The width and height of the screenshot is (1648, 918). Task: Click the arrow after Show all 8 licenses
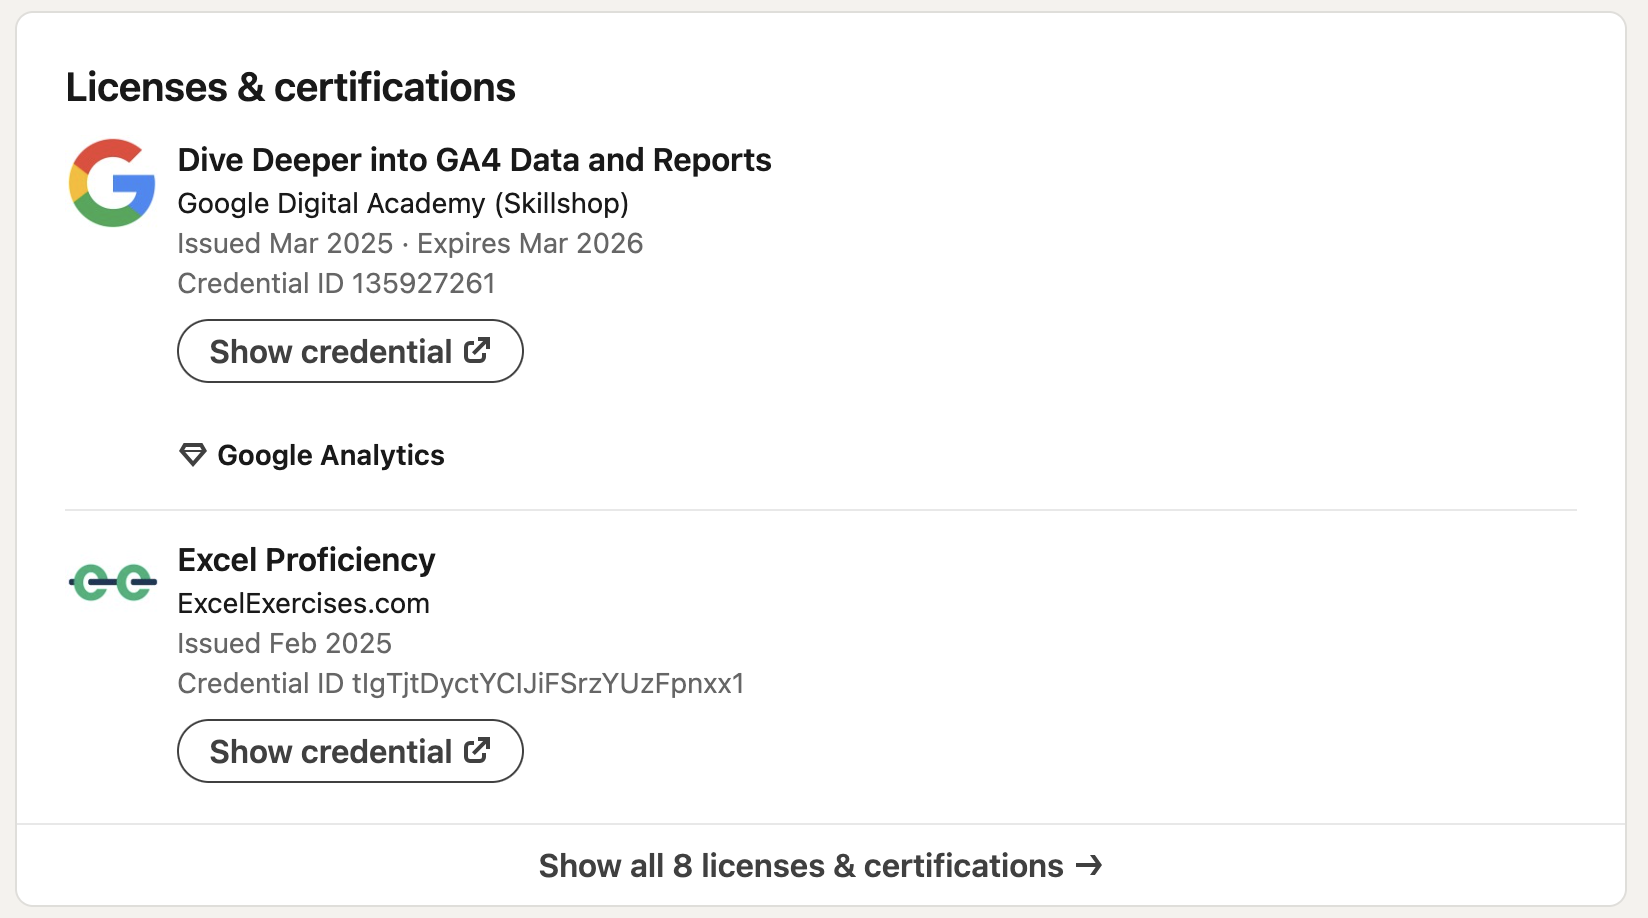point(1089,865)
